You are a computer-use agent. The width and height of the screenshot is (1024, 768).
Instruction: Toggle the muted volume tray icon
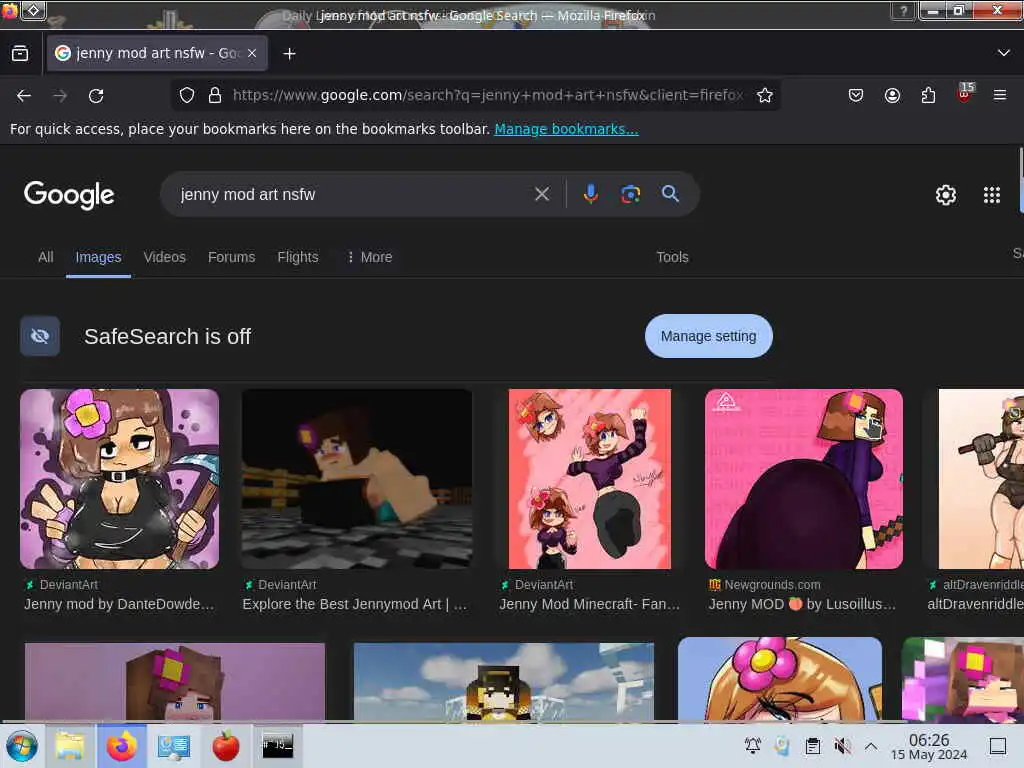click(842, 746)
